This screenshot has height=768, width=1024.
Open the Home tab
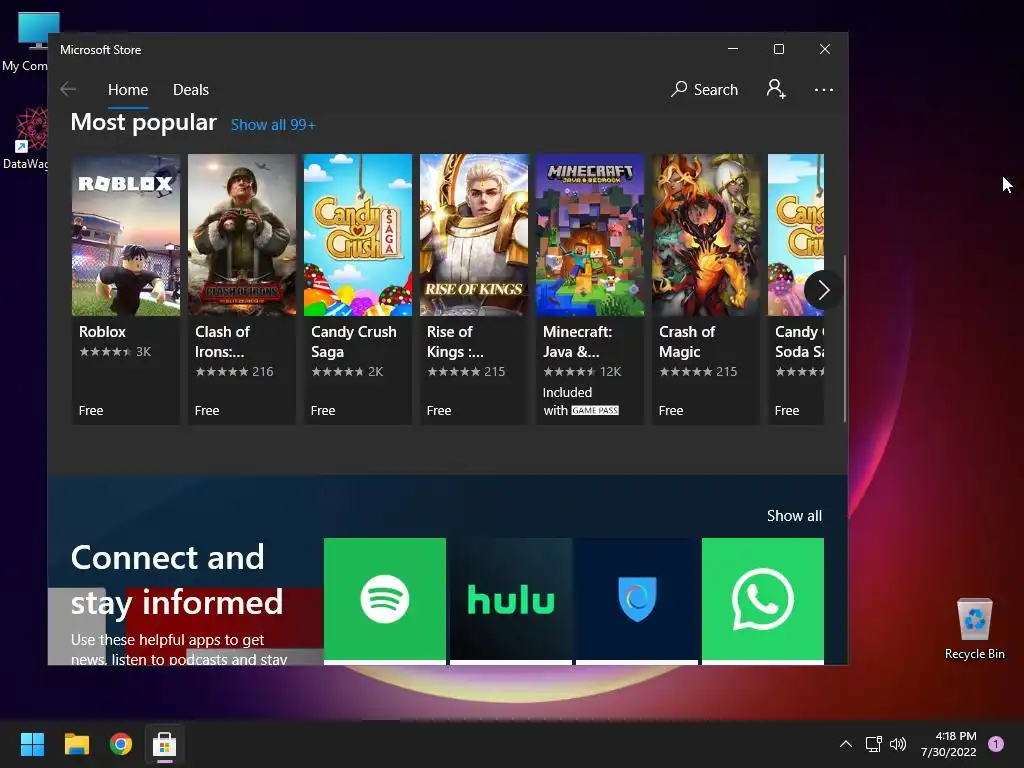click(x=128, y=89)
